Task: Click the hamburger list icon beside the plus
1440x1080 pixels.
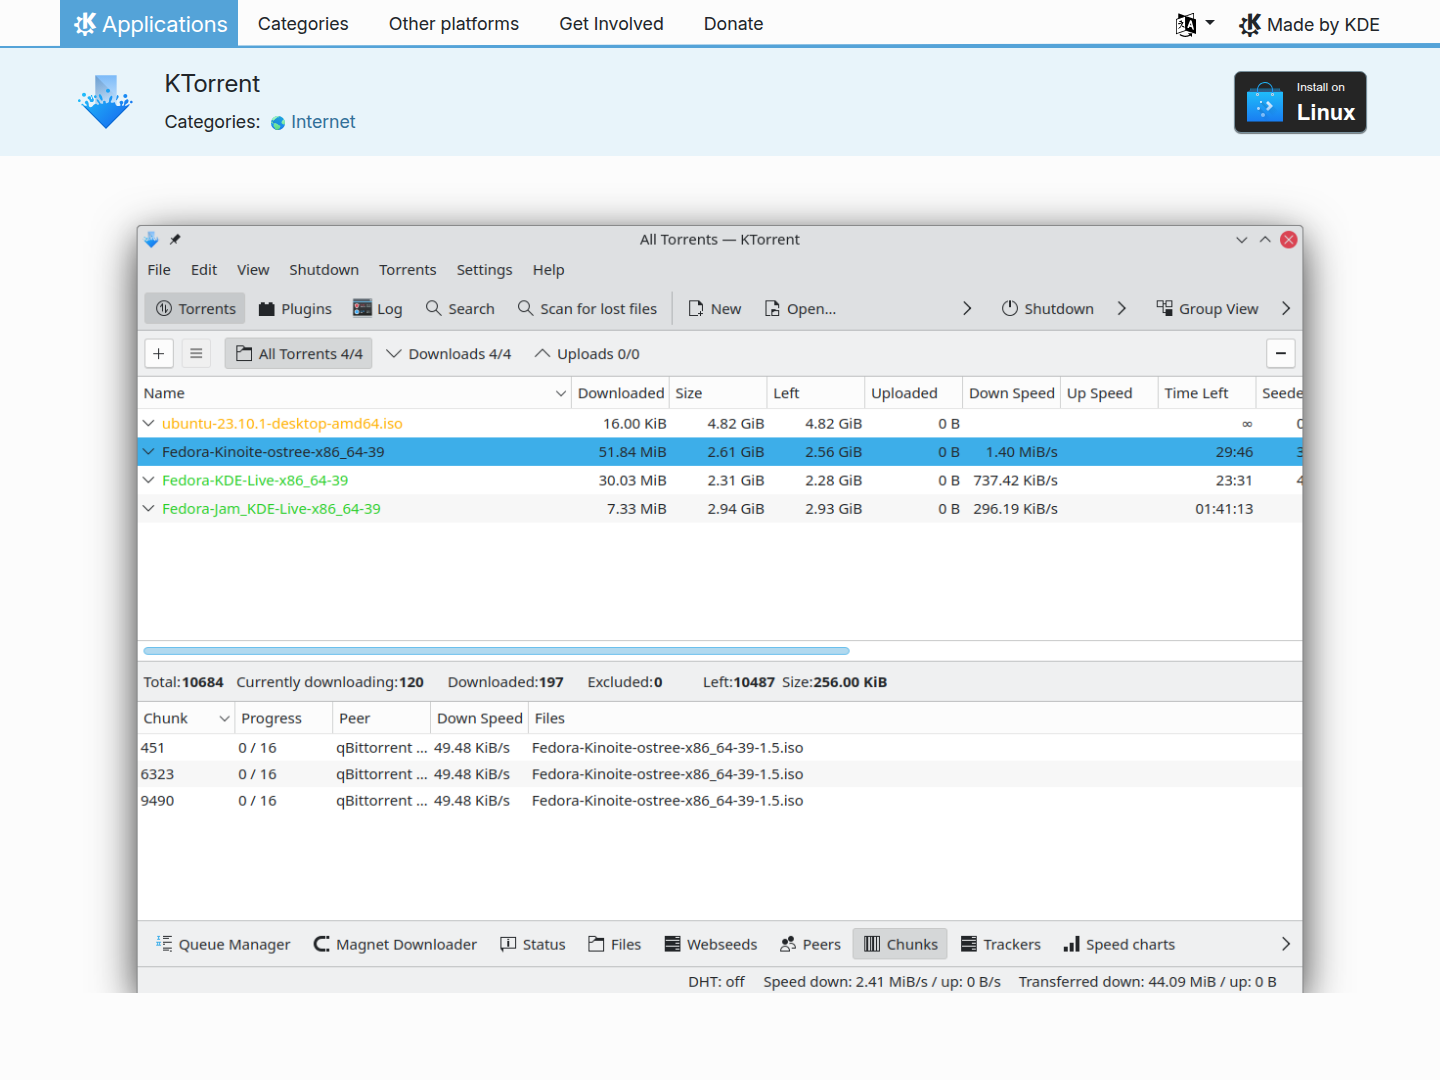Action: point(196,353)
